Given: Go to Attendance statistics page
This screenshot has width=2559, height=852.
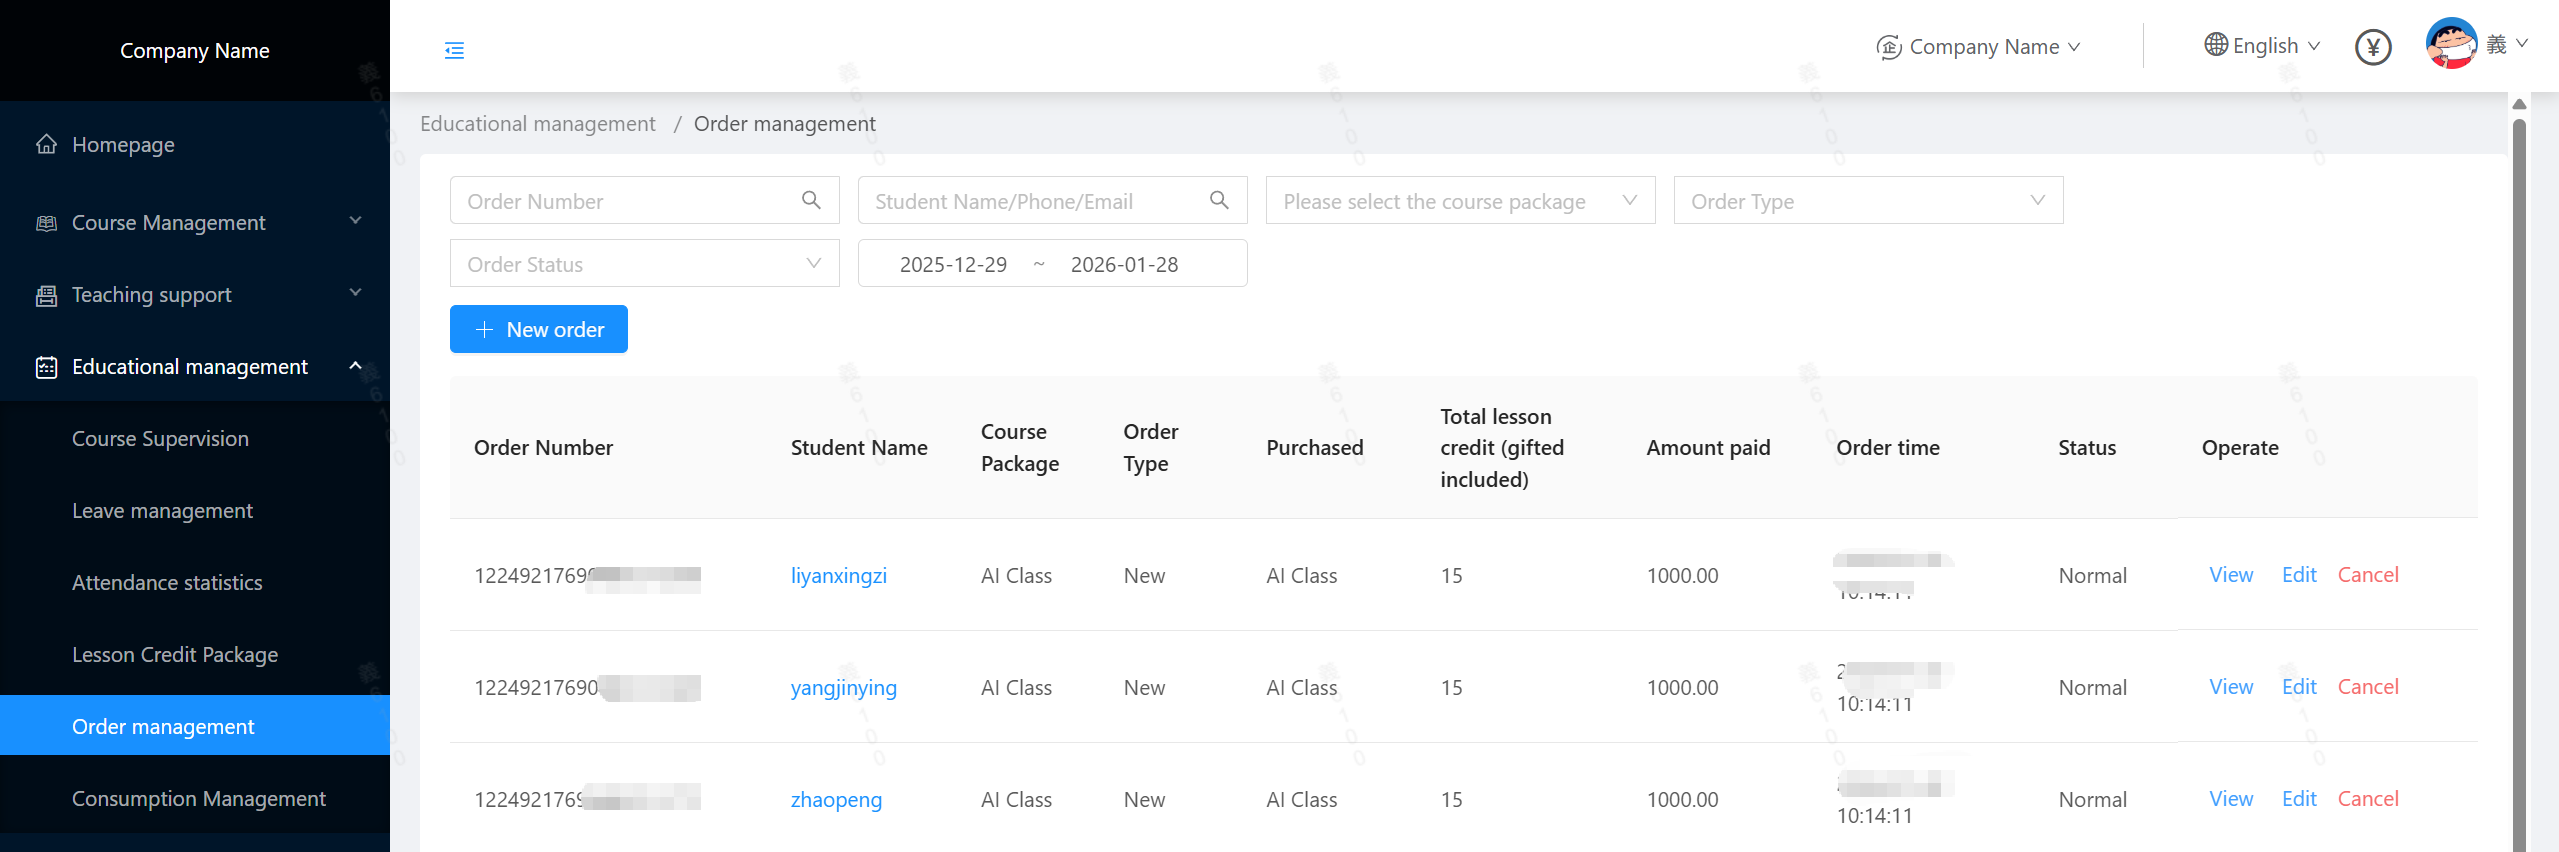Looking at the screenshot, I should coord(167,582).
